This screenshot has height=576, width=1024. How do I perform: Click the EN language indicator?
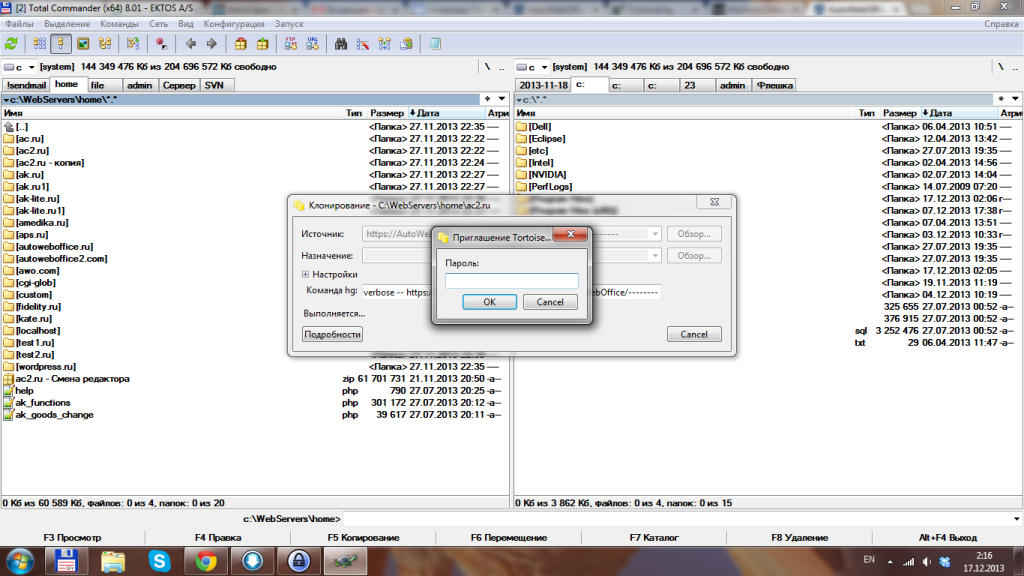pos(869,560)
